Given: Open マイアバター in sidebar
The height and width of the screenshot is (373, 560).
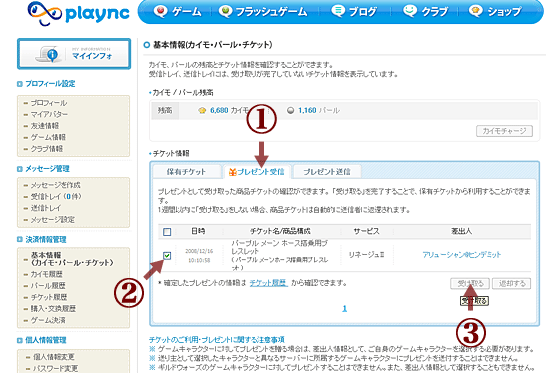Looking at the screenshot, I should click(49, 114).
